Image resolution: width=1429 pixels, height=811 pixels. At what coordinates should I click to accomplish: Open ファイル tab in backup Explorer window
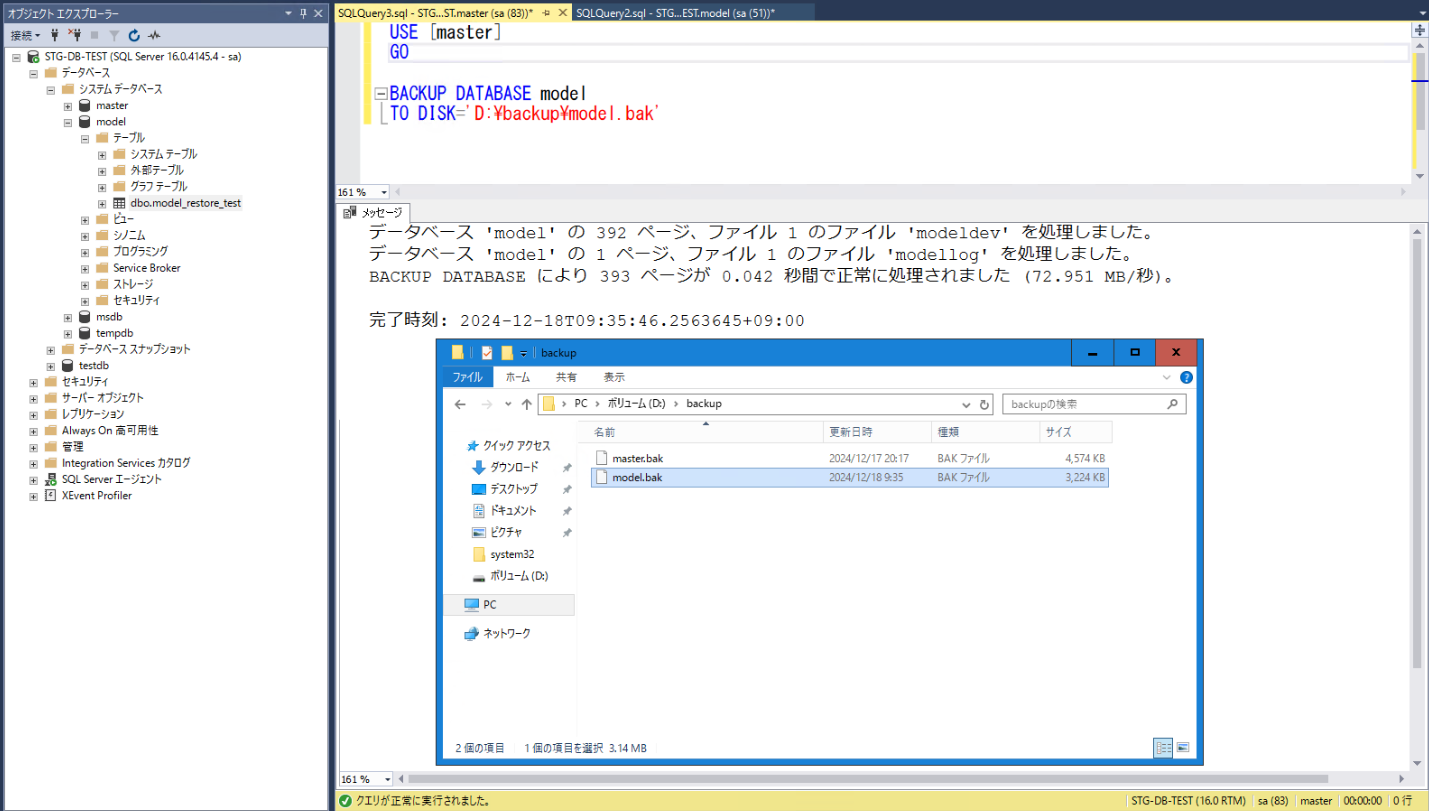(x=467, y=377)
